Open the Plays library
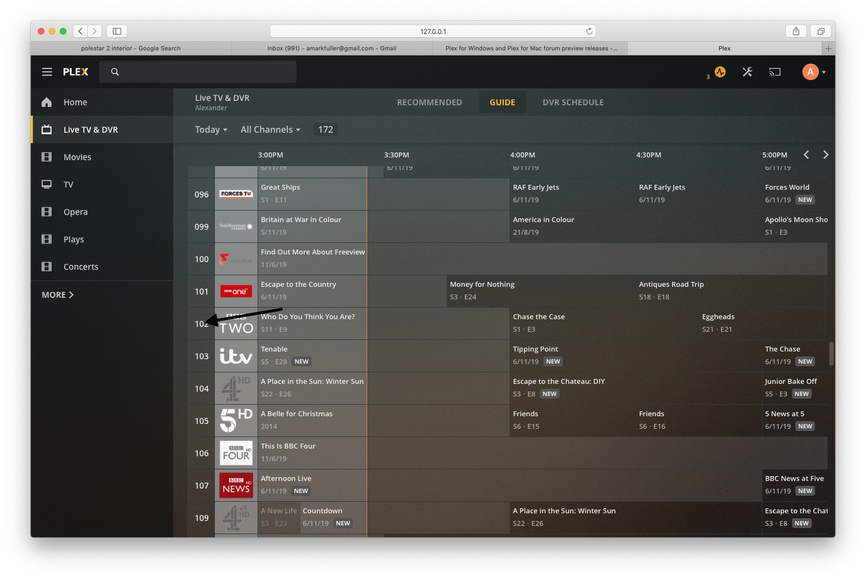The height and width of the screenshot is (578, 866). (102, 239)
